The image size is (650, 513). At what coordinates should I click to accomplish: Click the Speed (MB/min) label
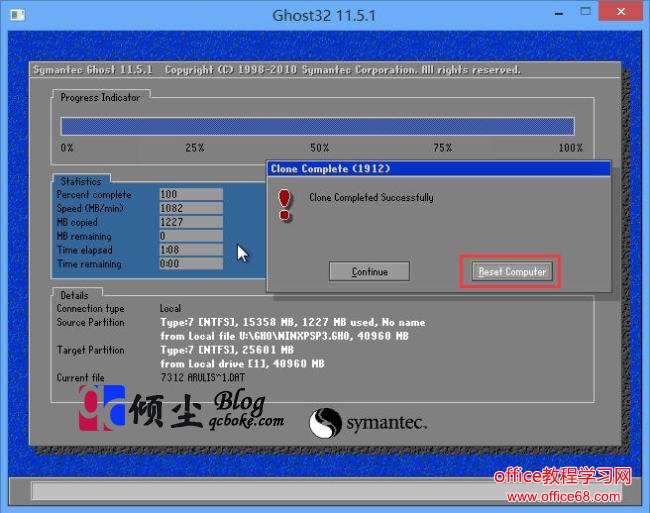tap(90, 208)
